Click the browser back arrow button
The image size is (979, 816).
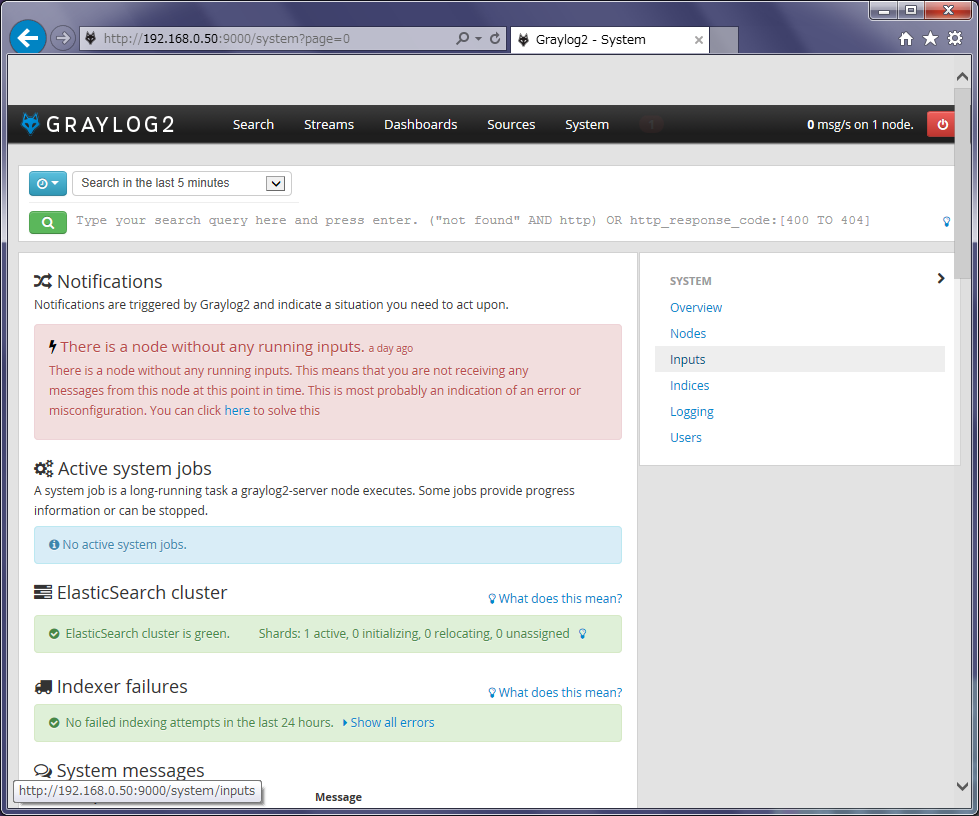click(x=28, y=38)
